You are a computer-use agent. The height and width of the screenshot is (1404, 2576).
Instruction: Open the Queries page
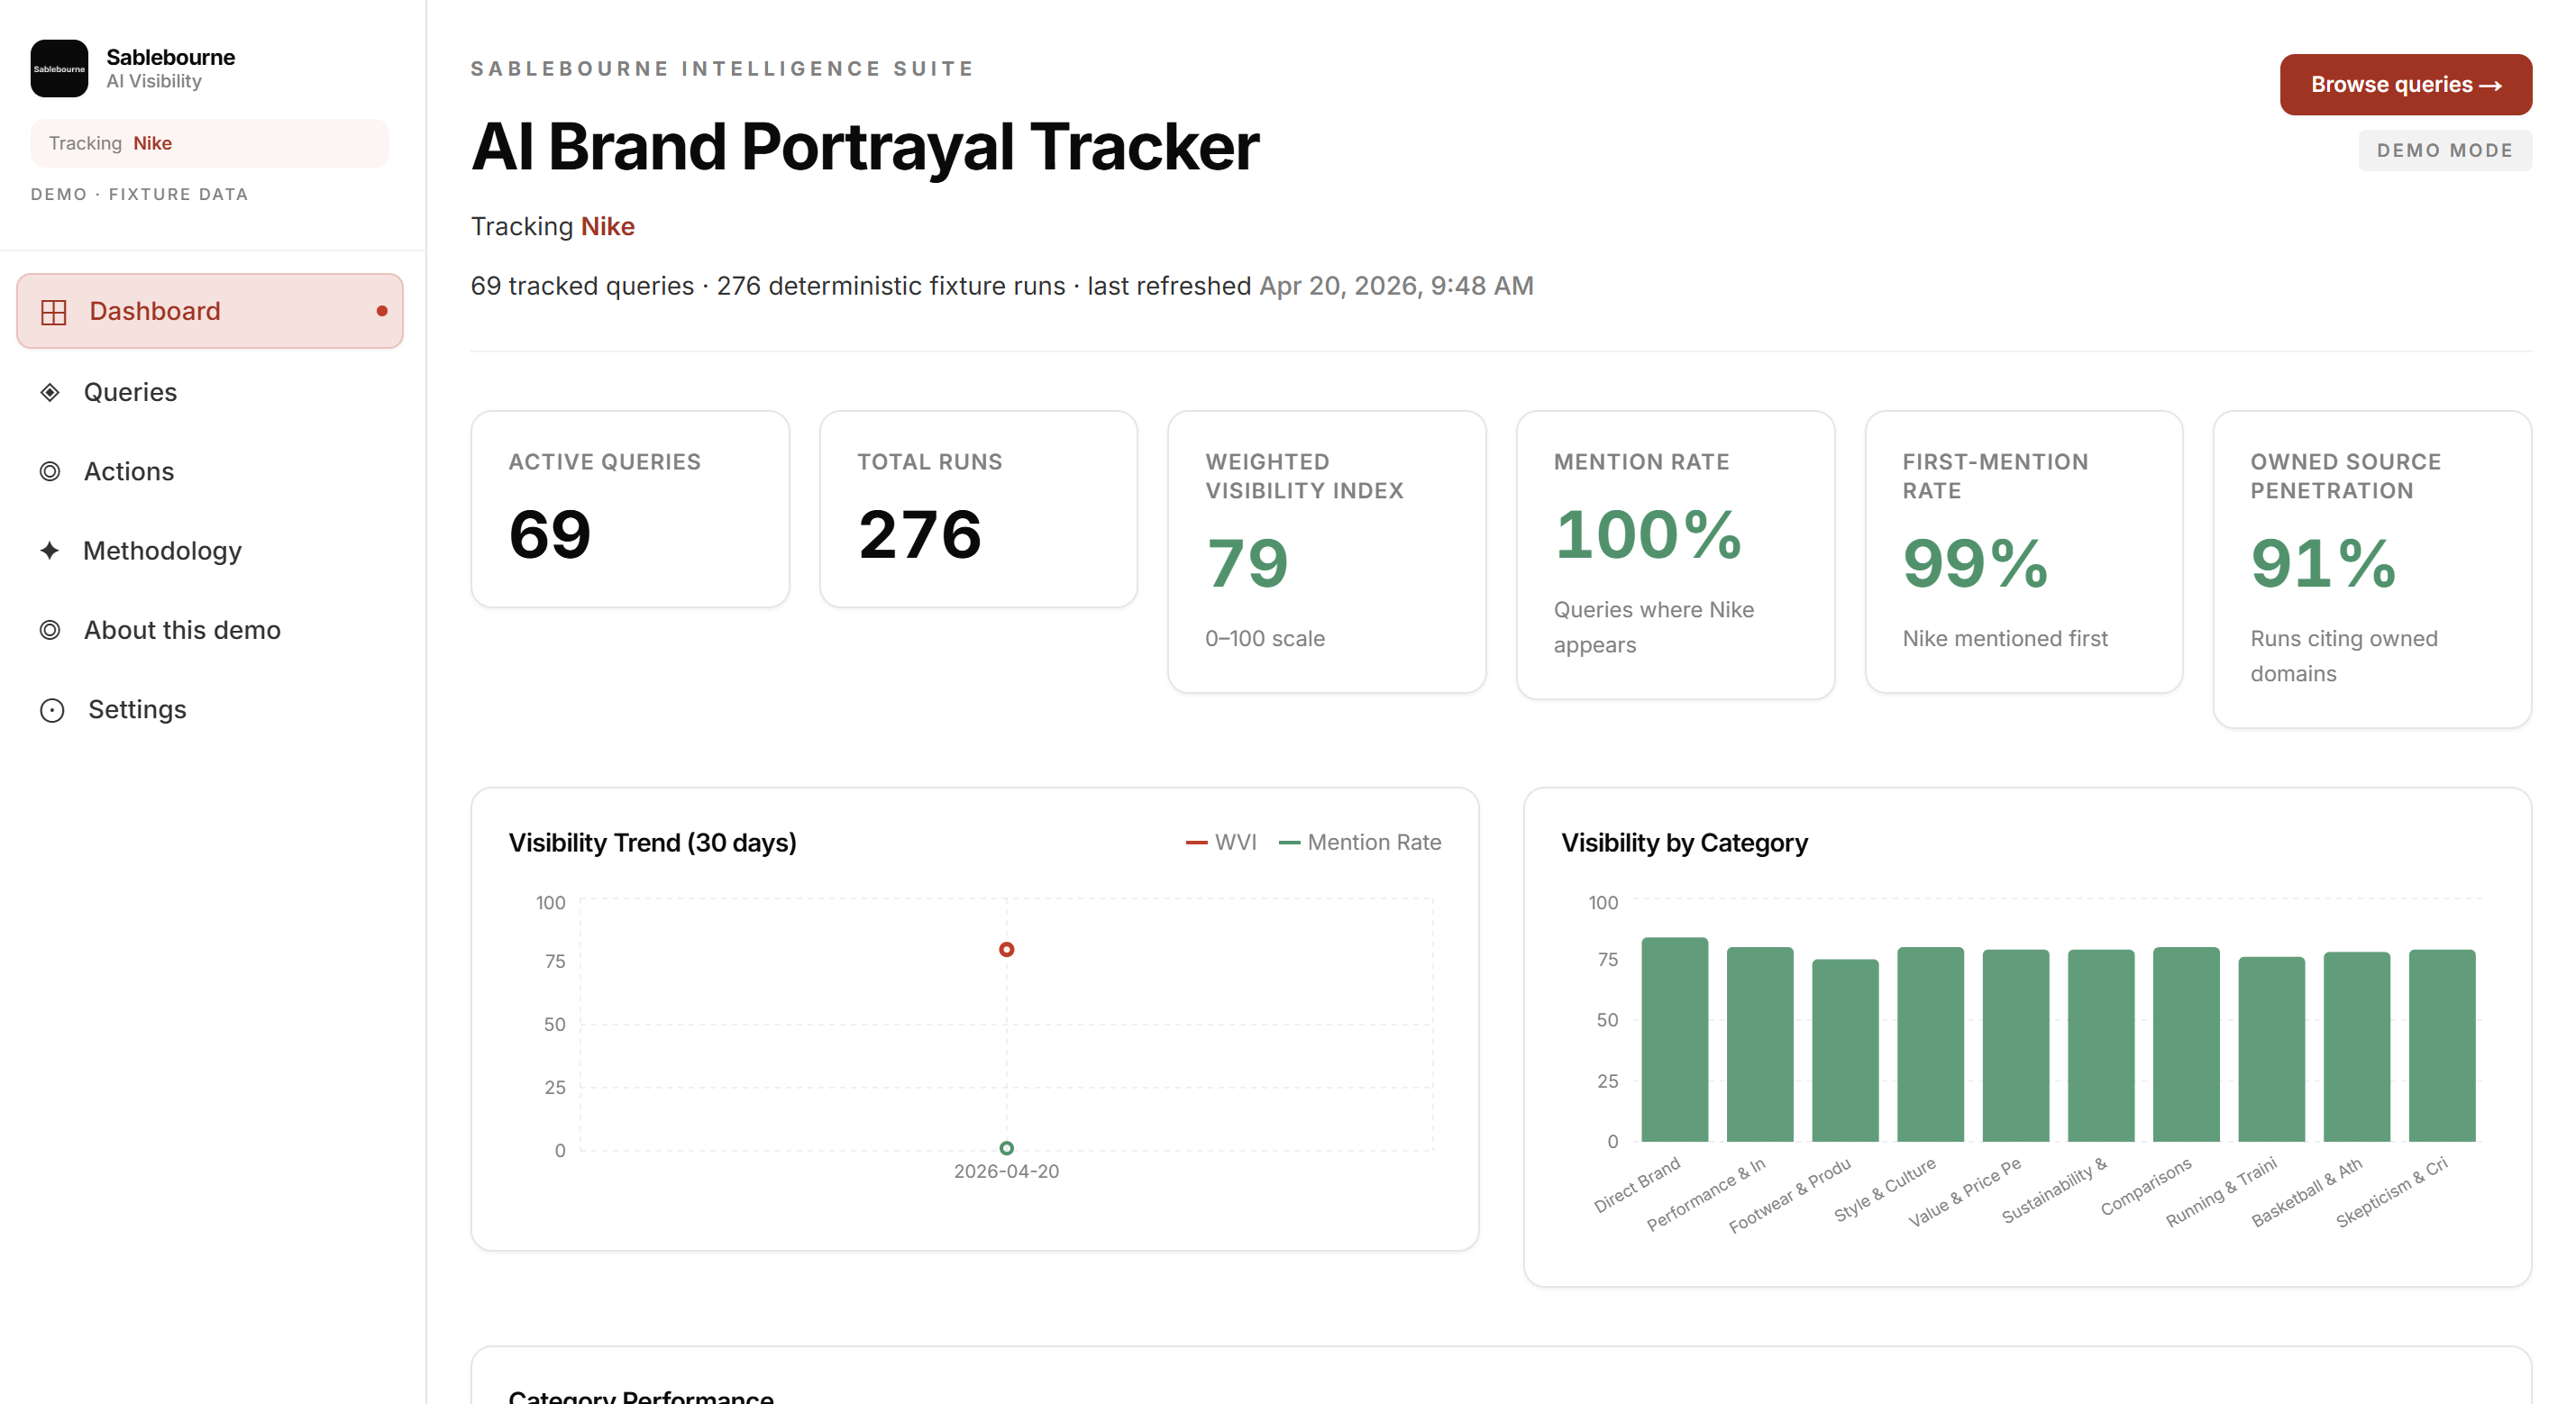pyautogui.click(x=210, y=392)
